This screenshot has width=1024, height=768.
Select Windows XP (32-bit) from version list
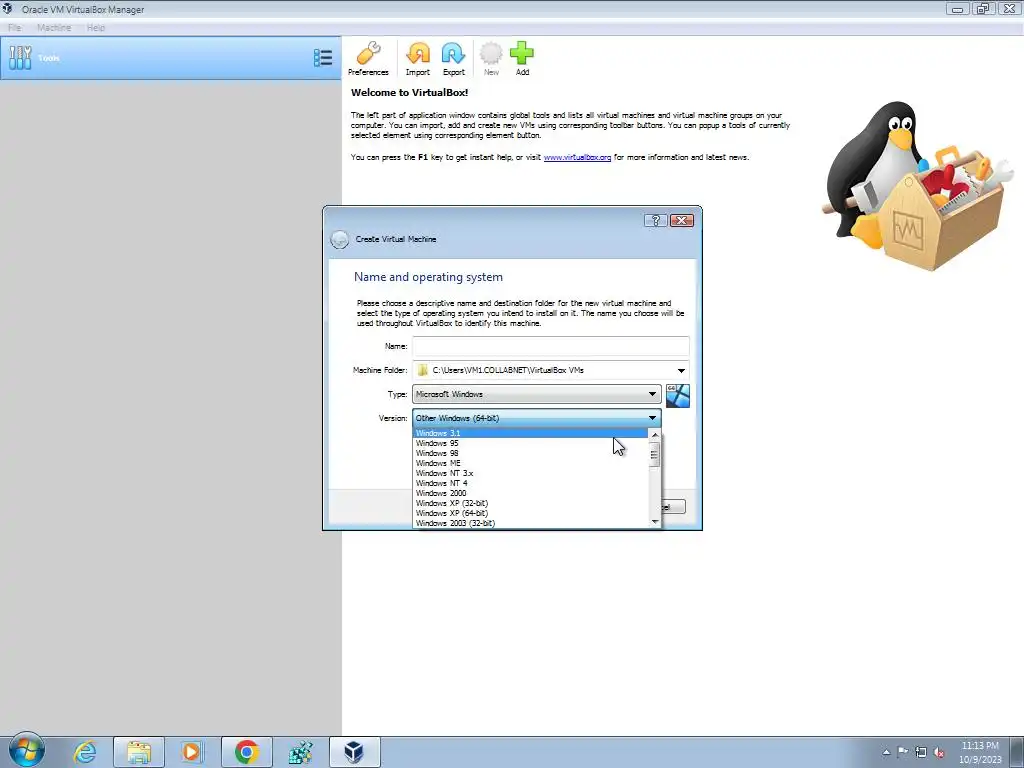[530, 503]
